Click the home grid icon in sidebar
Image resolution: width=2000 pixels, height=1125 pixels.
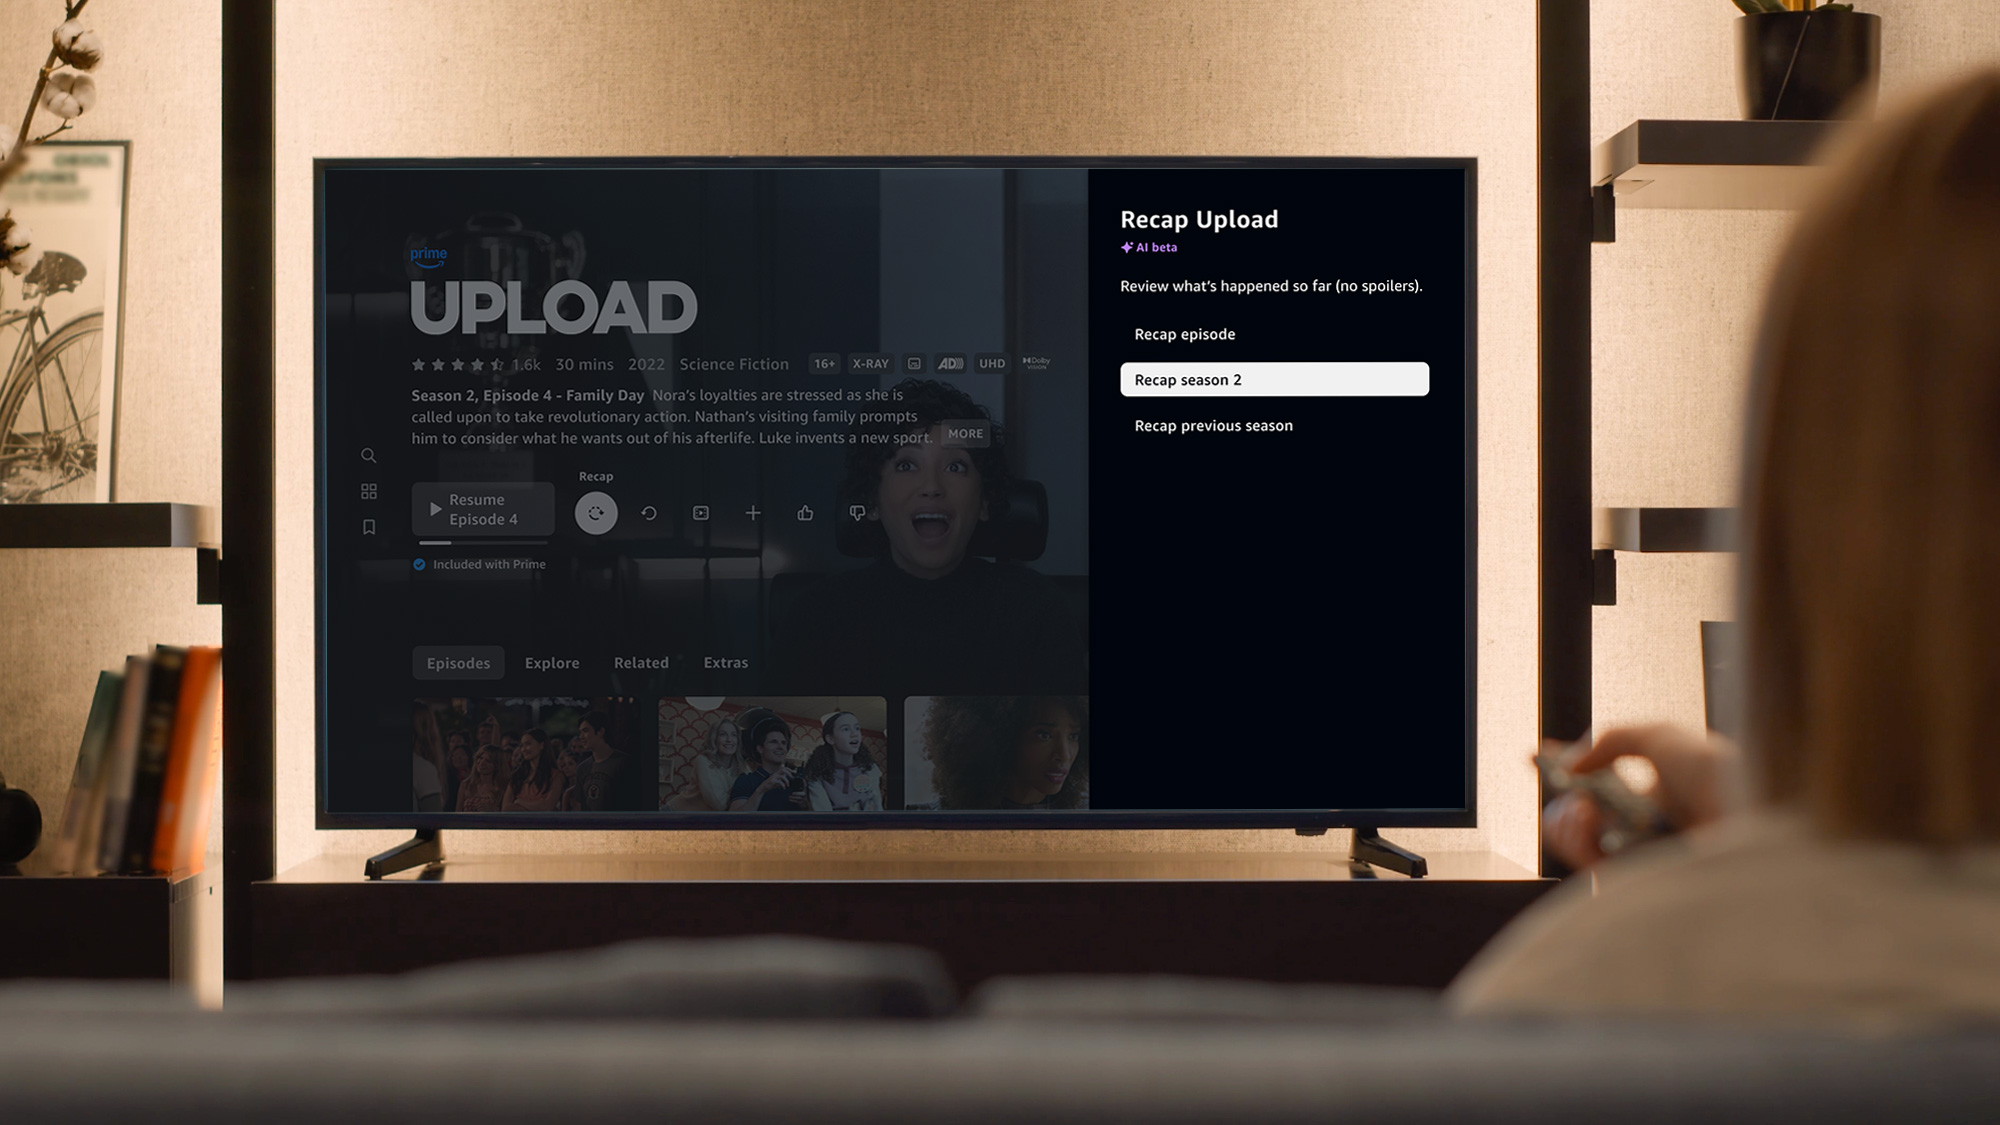pyautogui.click(x=368, y=490)
